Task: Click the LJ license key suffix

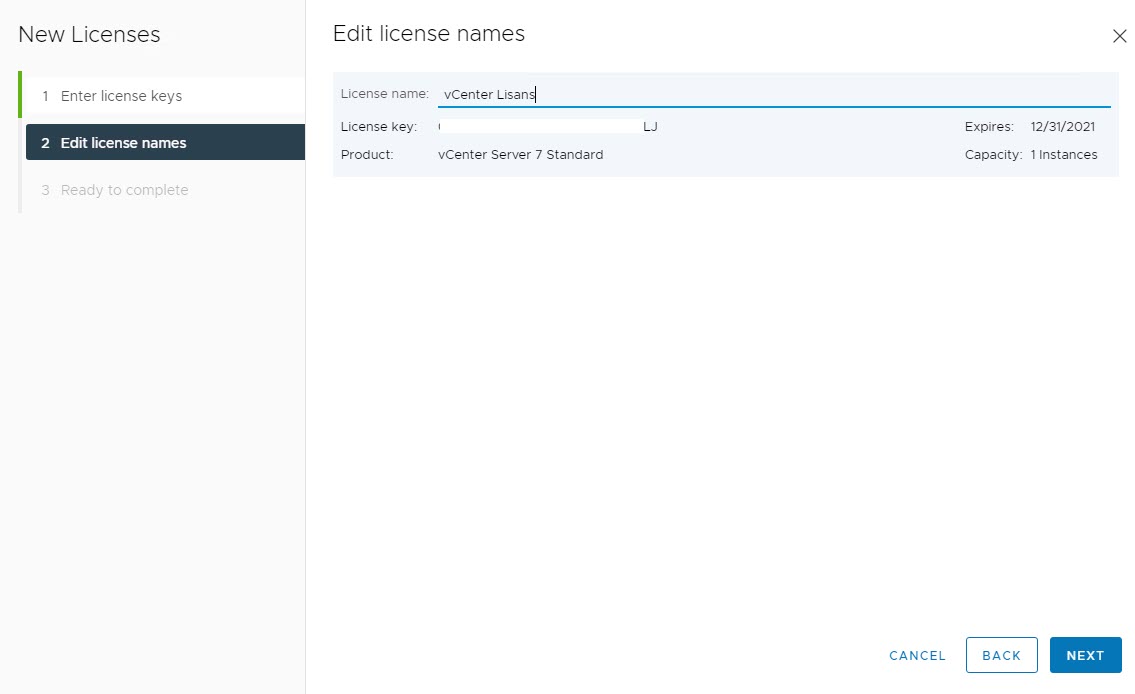Action: click(650, 127)
